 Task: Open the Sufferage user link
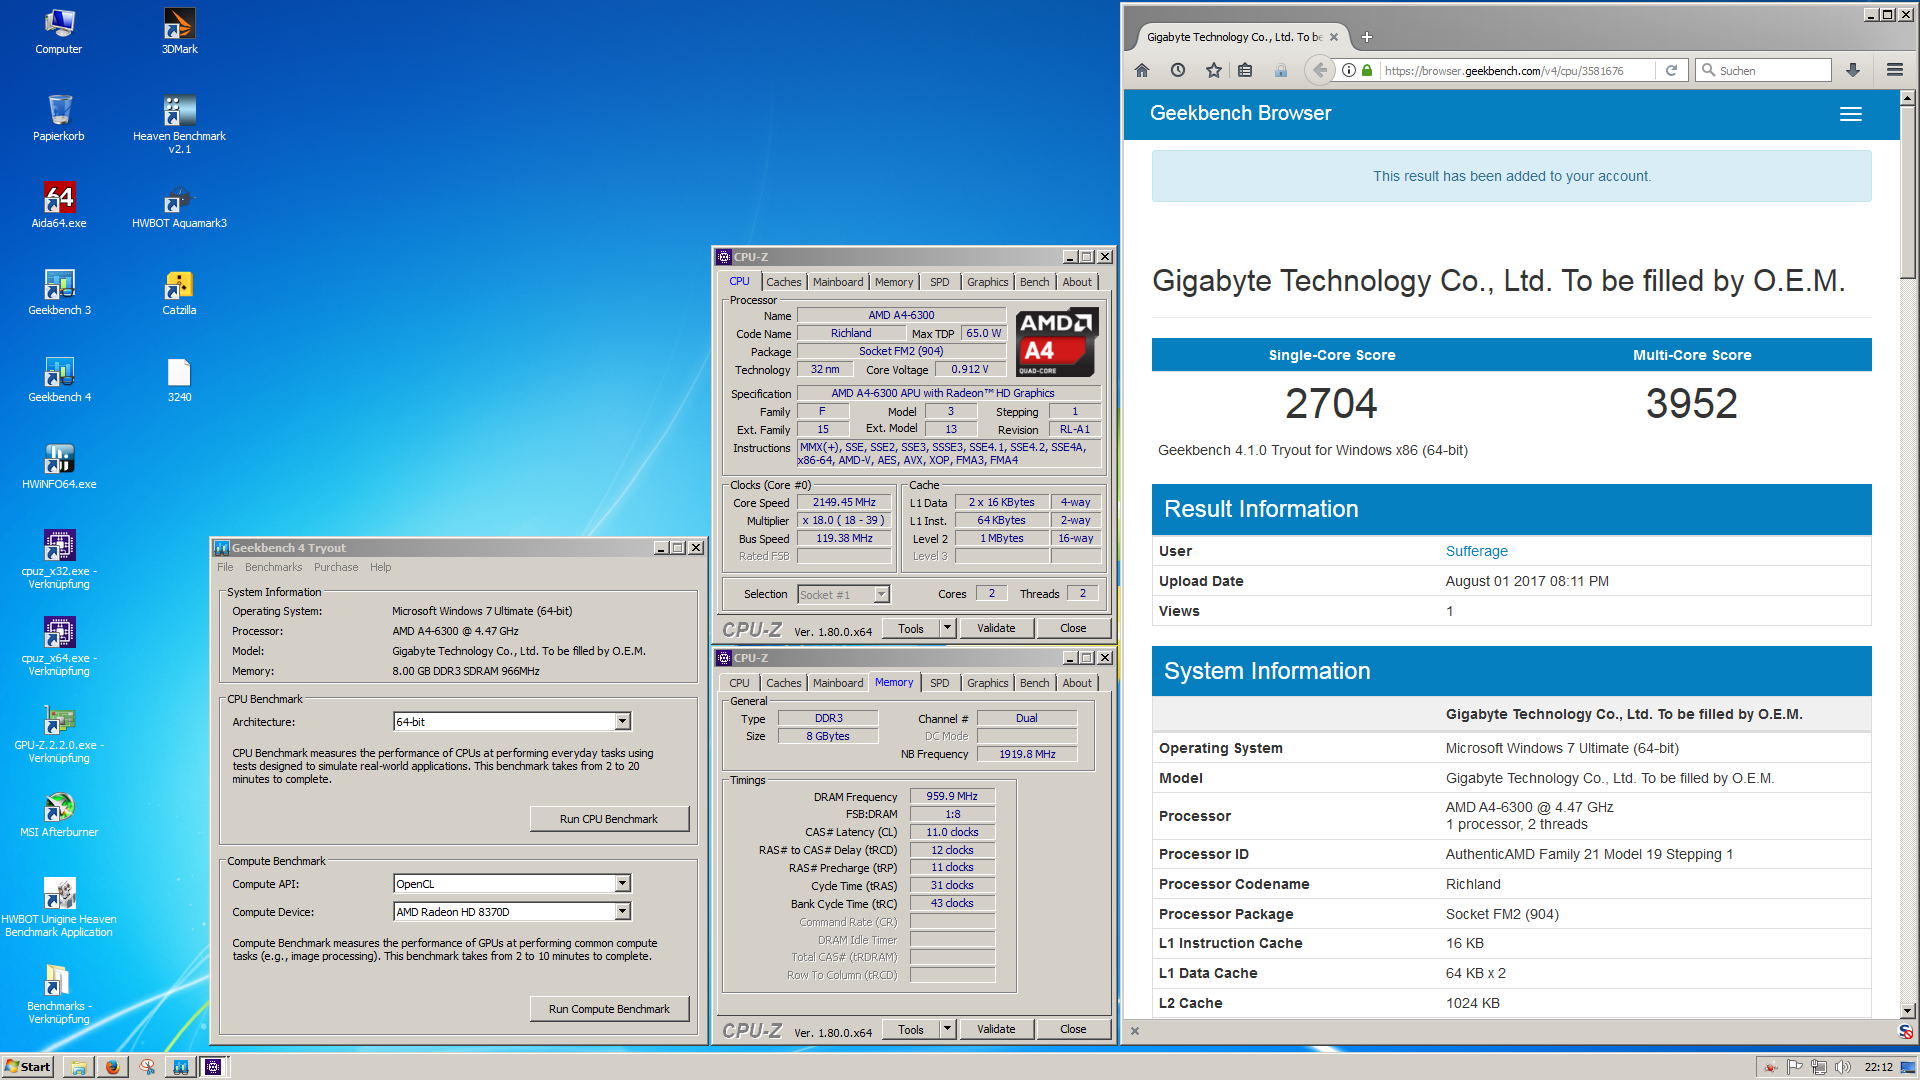click(x=1476, y=551)
